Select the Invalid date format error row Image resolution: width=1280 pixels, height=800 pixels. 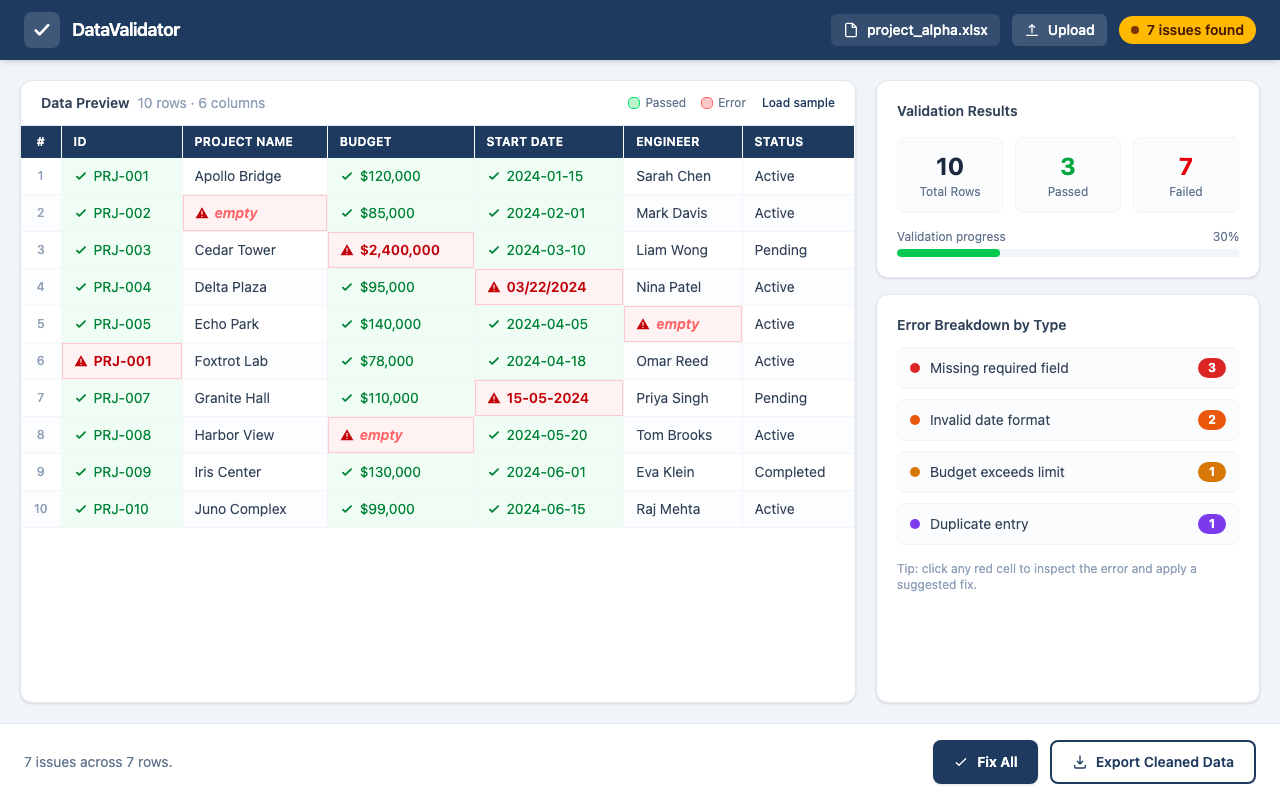[x=1068, y=420]
